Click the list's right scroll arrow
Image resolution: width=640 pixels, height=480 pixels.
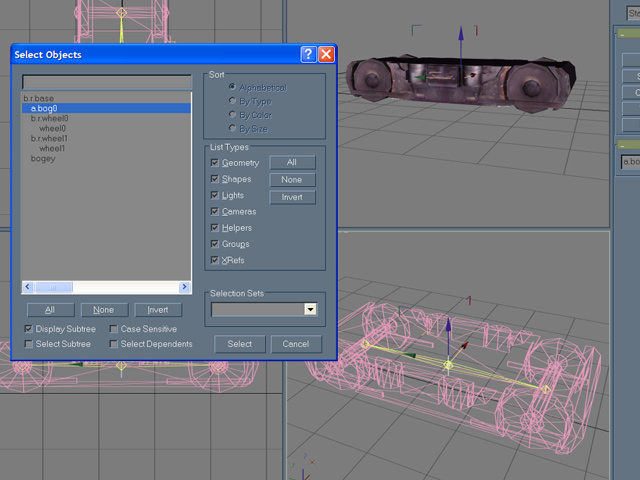click(x=185, y=287)
